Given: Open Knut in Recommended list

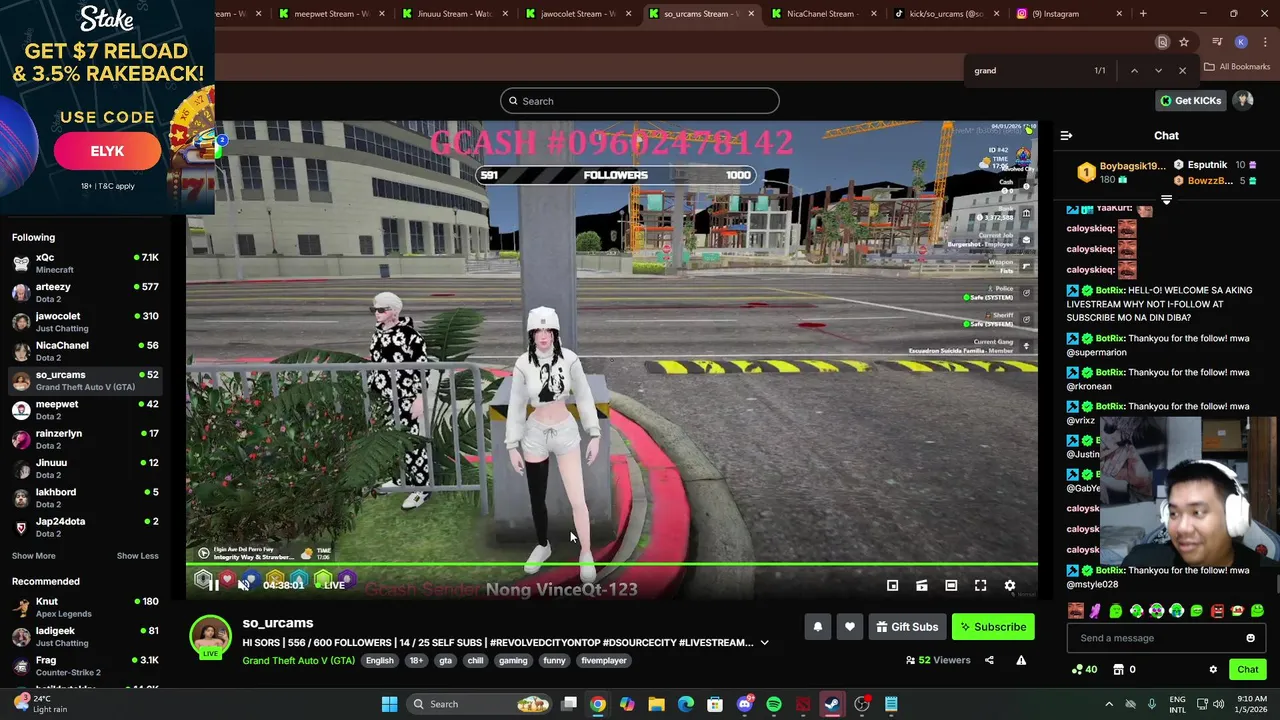Looking at the screenshot, I should (85, 607).
